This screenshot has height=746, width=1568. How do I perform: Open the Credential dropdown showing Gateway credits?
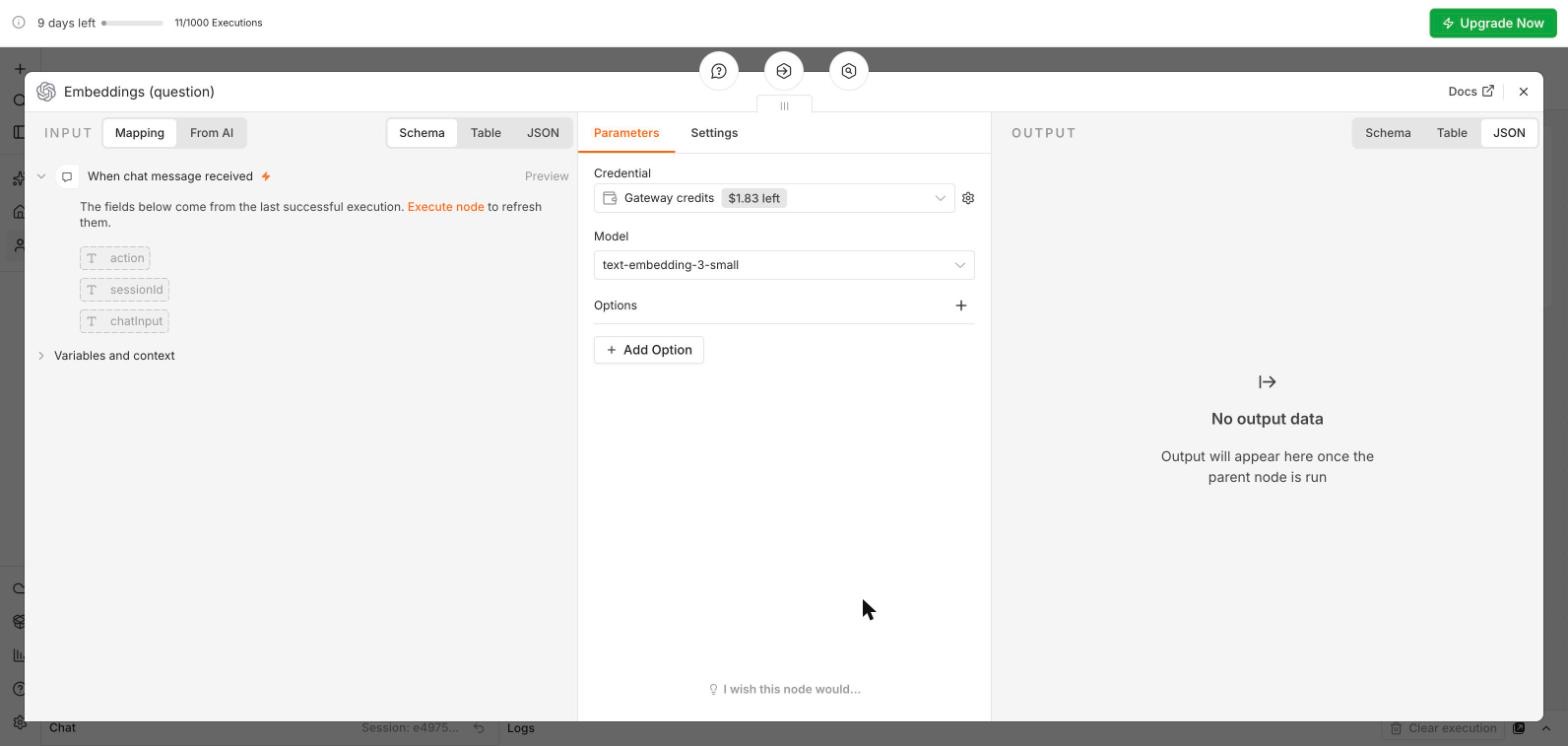point(774,198)
